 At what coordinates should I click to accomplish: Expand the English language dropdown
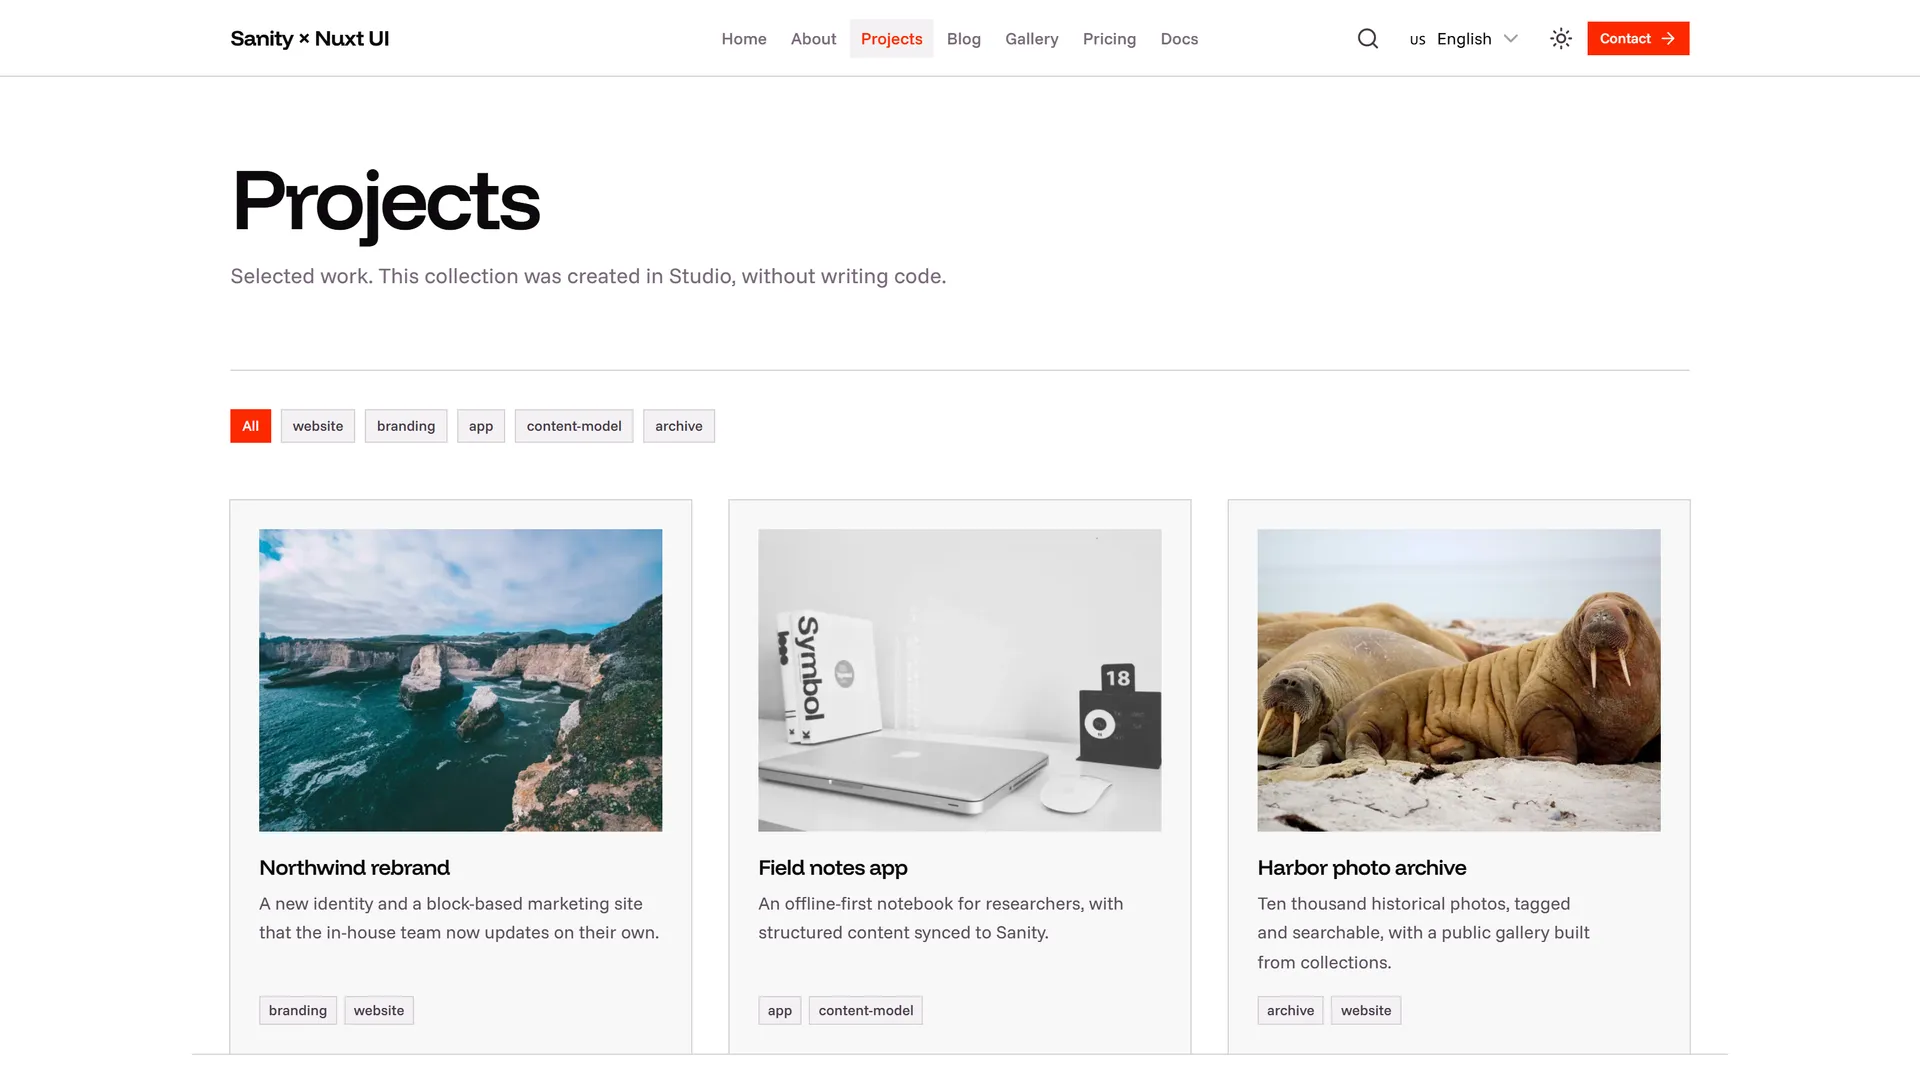(x=1464, y=39)
